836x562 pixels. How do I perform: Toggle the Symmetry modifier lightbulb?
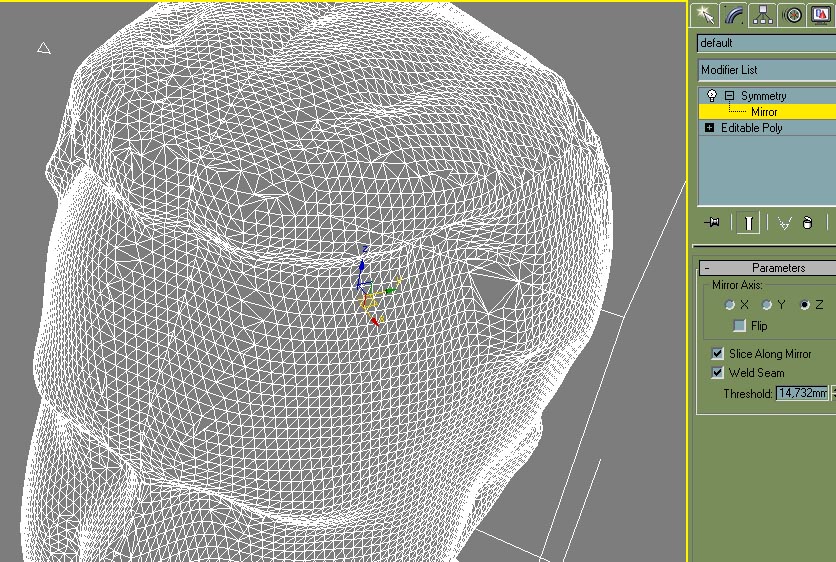(x=712, y=95)
